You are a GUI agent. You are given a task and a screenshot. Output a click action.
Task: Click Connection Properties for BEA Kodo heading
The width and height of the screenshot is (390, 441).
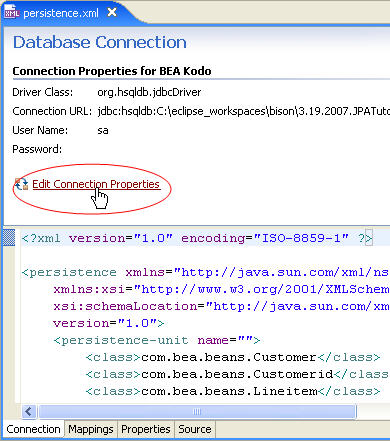[x=112, y=71]
